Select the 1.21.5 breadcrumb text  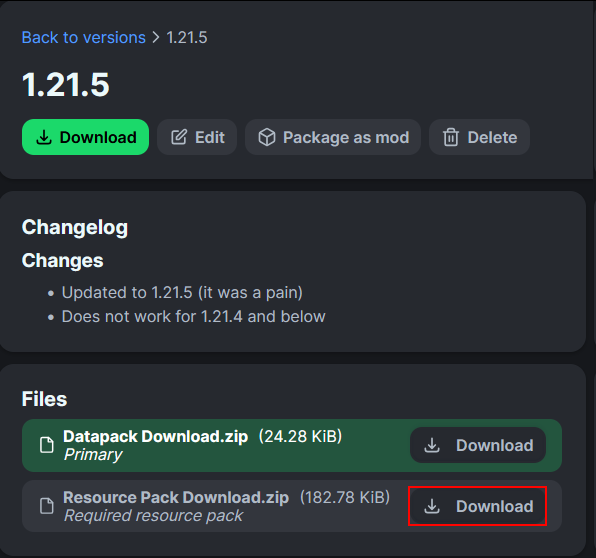[x=187, y=38]
